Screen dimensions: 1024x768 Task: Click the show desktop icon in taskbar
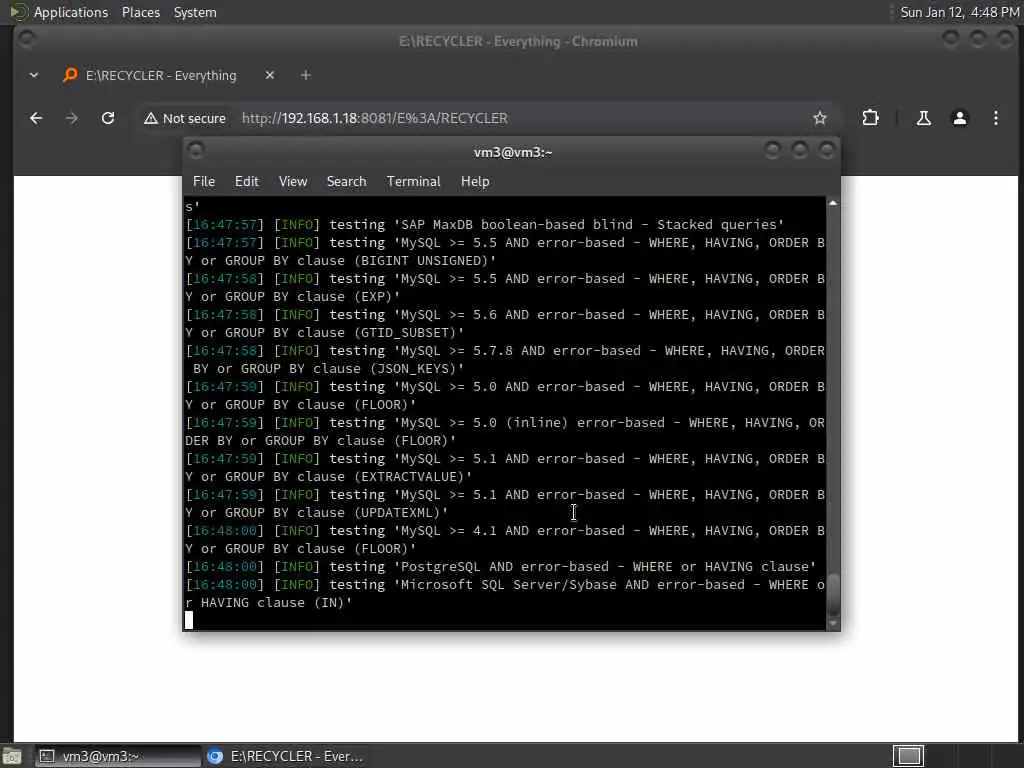12,756
